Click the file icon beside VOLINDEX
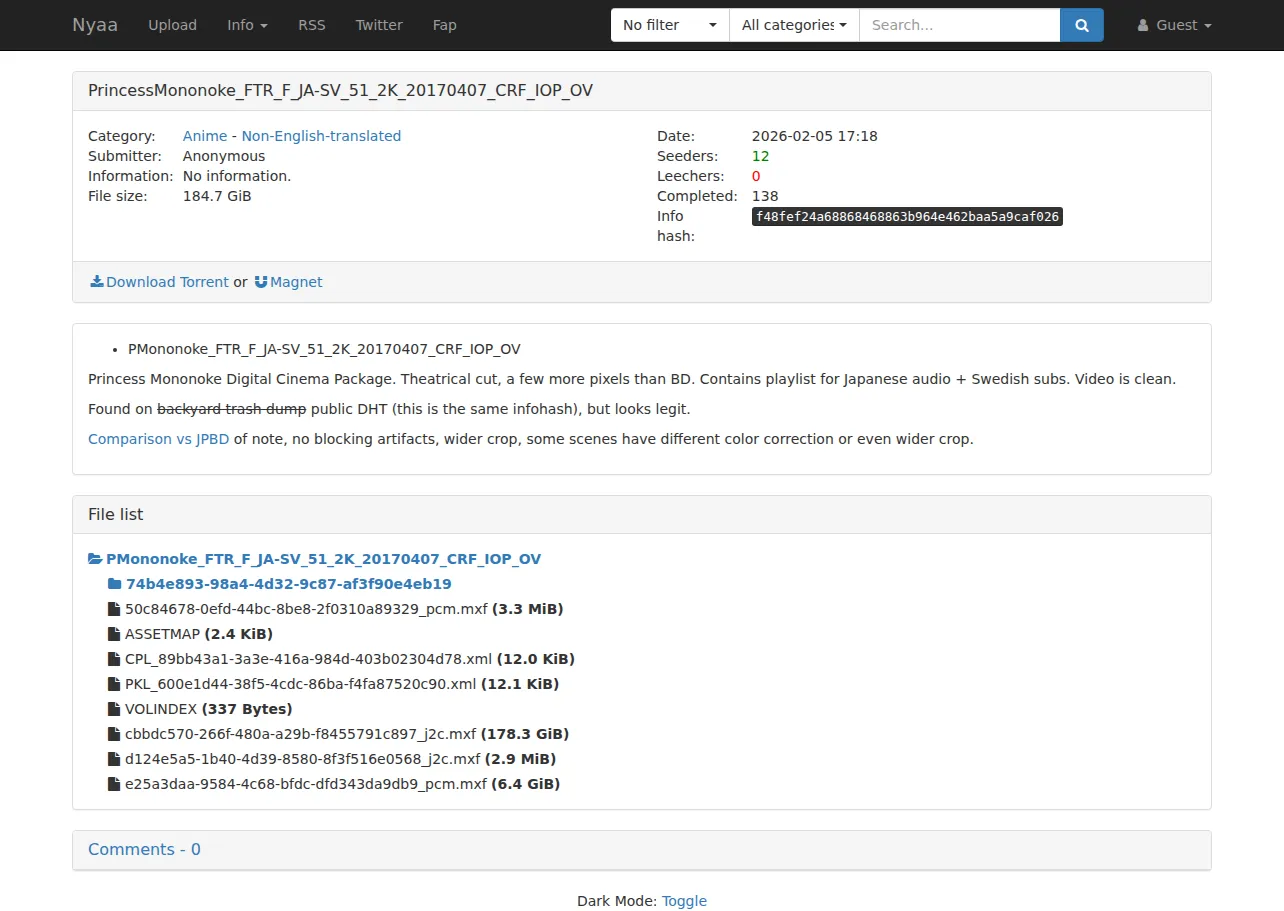 click(x=114, y=709)
